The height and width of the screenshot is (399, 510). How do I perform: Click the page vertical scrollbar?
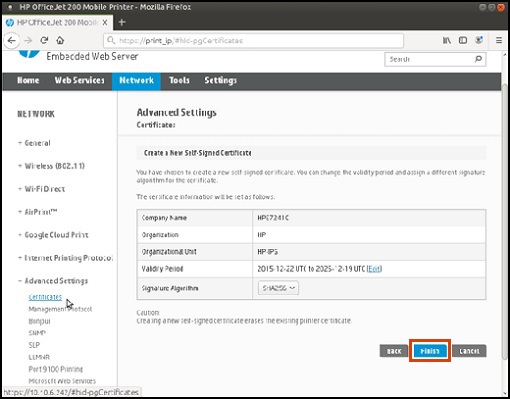pos(505,220)
